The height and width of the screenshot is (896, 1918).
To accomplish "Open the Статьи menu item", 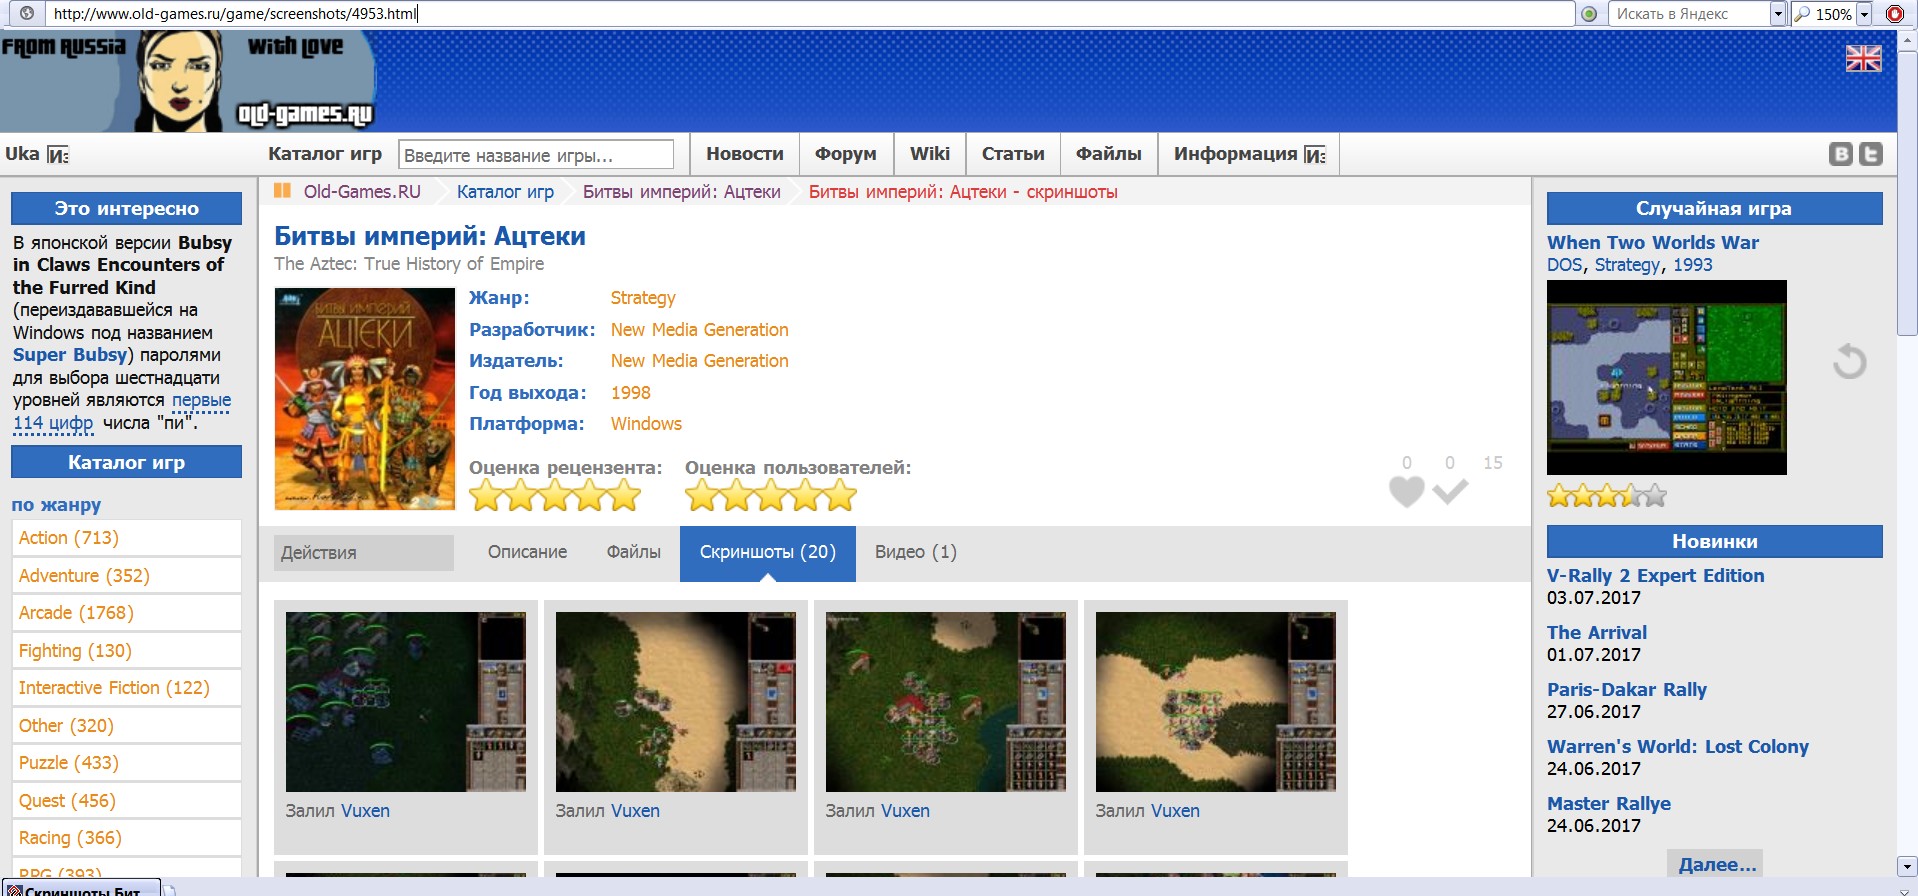I will (1013, 154).
